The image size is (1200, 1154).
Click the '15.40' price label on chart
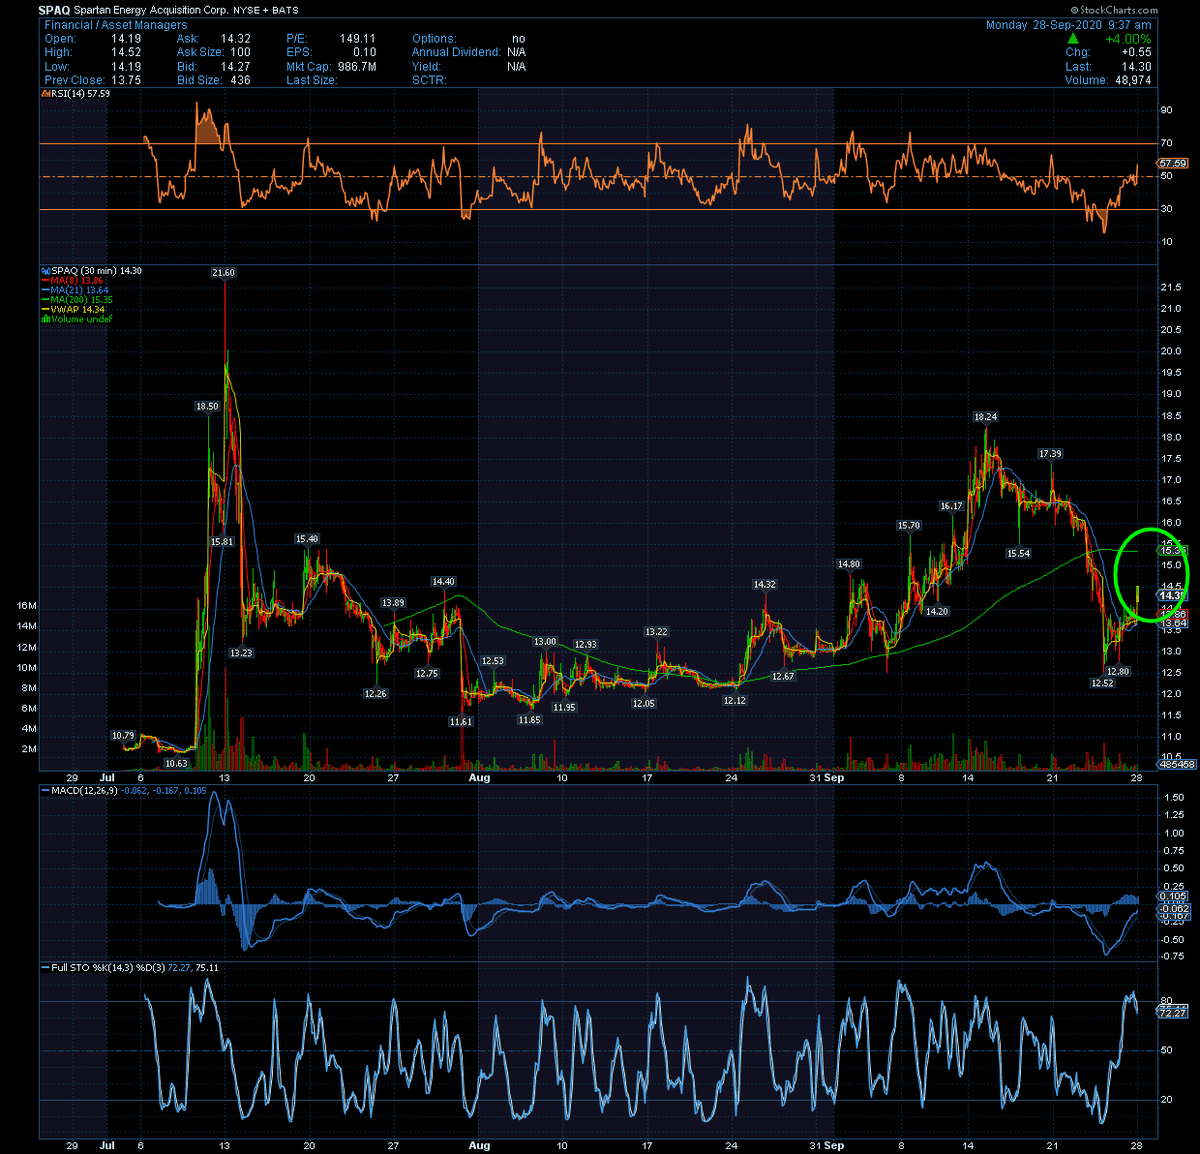(x=307, y=539)
